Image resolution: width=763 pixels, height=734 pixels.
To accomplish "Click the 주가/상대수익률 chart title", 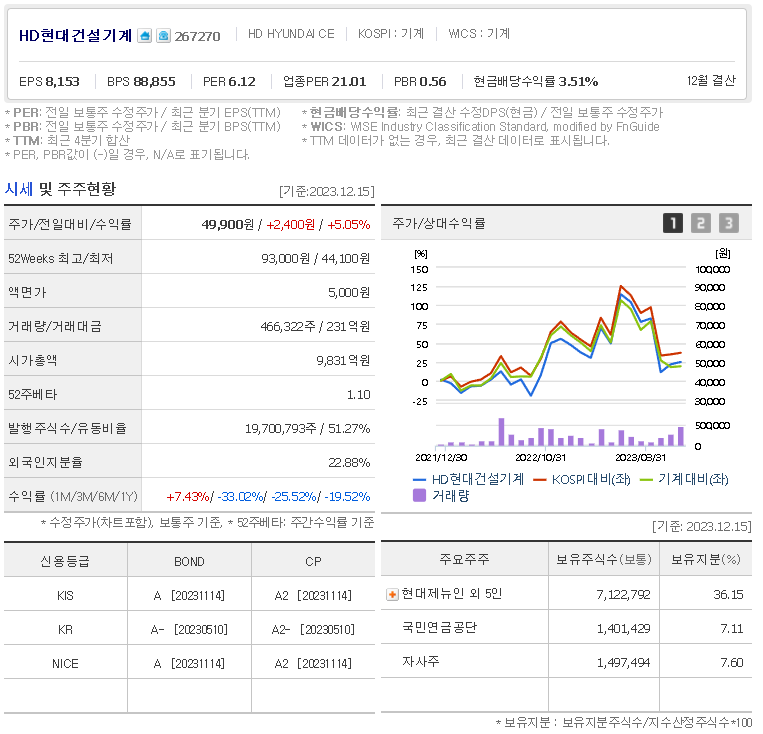I will (438, 223).
